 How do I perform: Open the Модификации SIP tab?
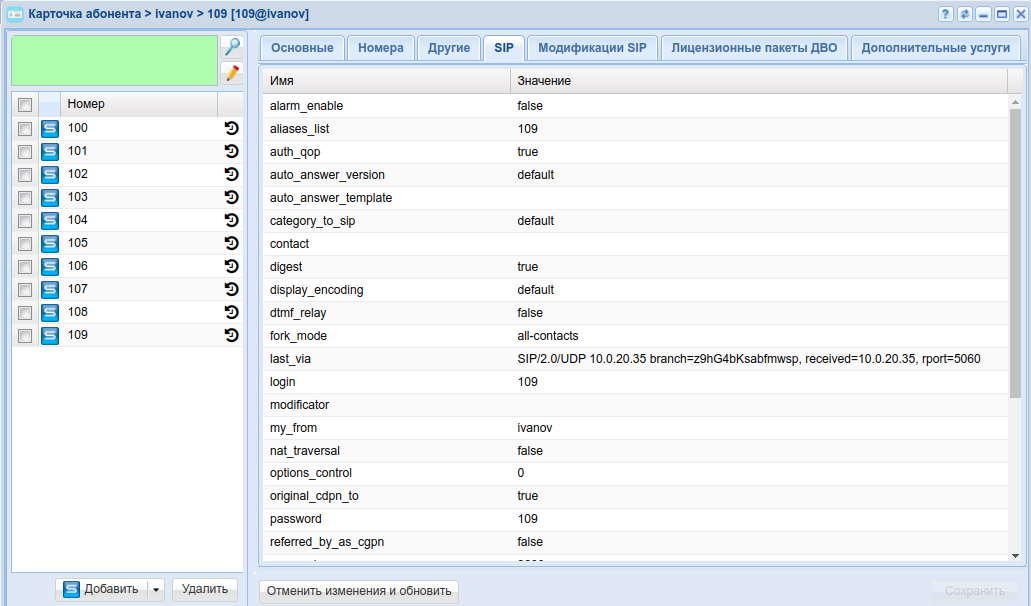coord(592,48)
